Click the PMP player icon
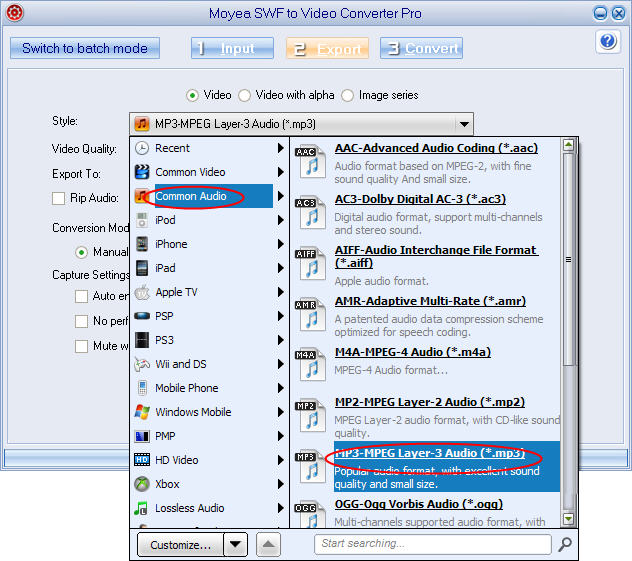The height and width of the screenshot is (561, 632). click(142, 436)
